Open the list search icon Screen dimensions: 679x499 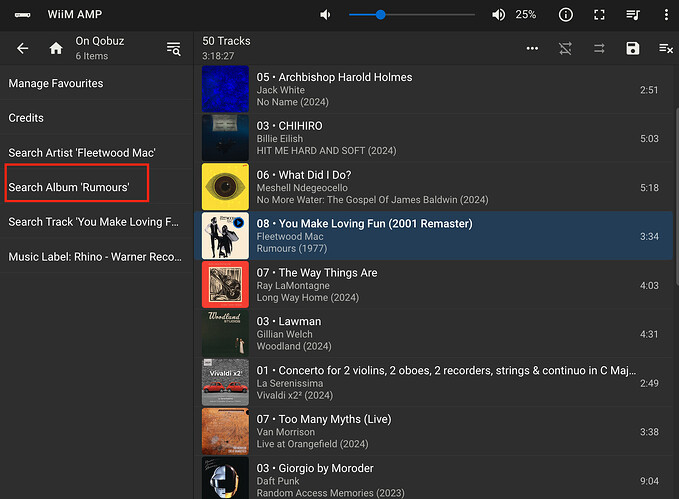[x=174, y=49]
